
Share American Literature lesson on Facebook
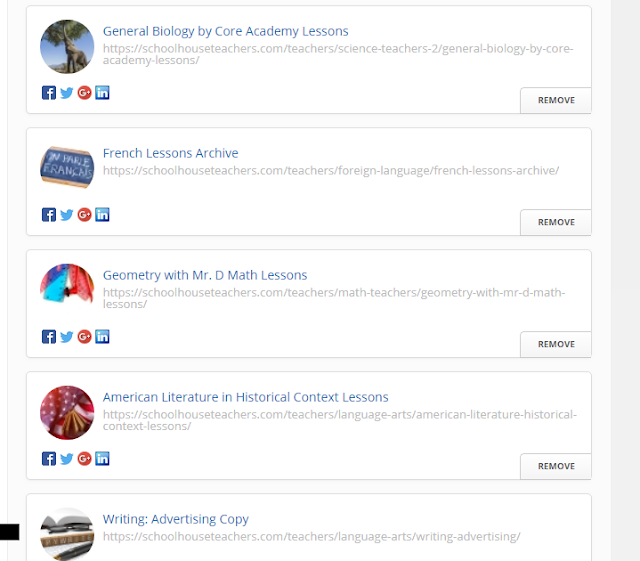click(49, 459)
